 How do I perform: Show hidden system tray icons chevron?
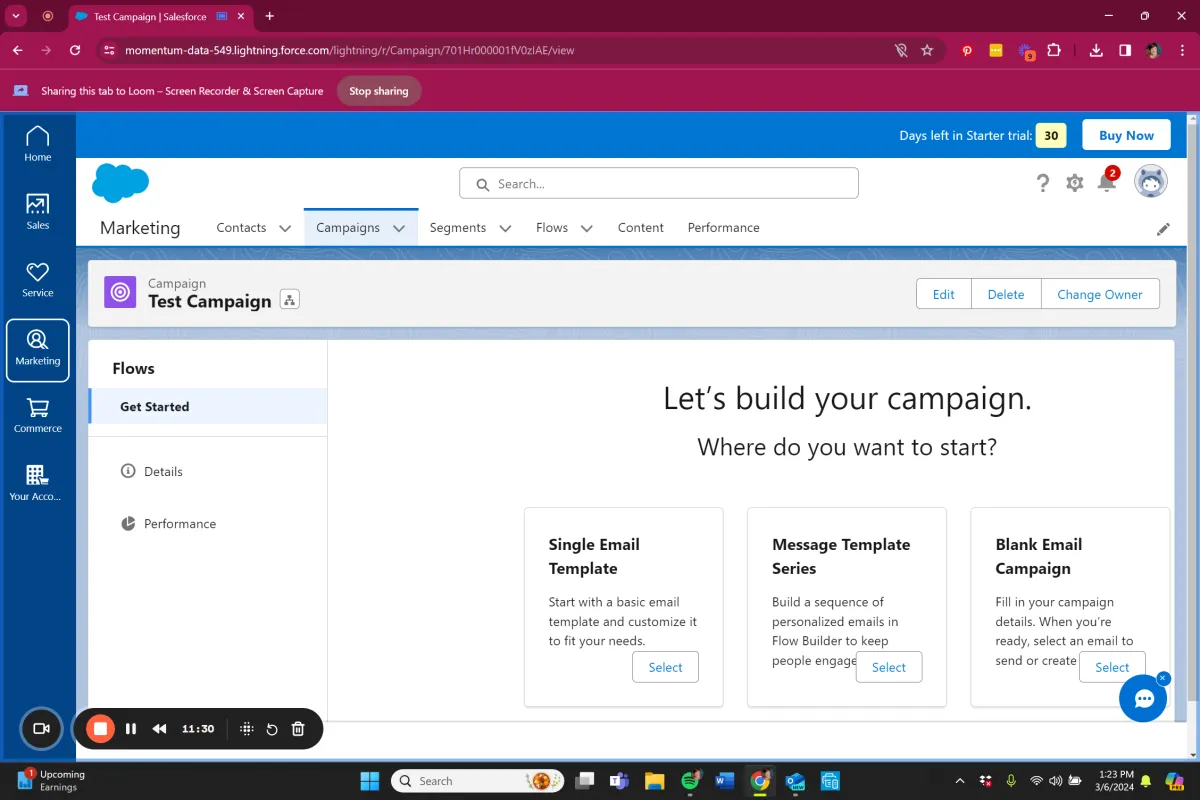(x=960, y=781)
